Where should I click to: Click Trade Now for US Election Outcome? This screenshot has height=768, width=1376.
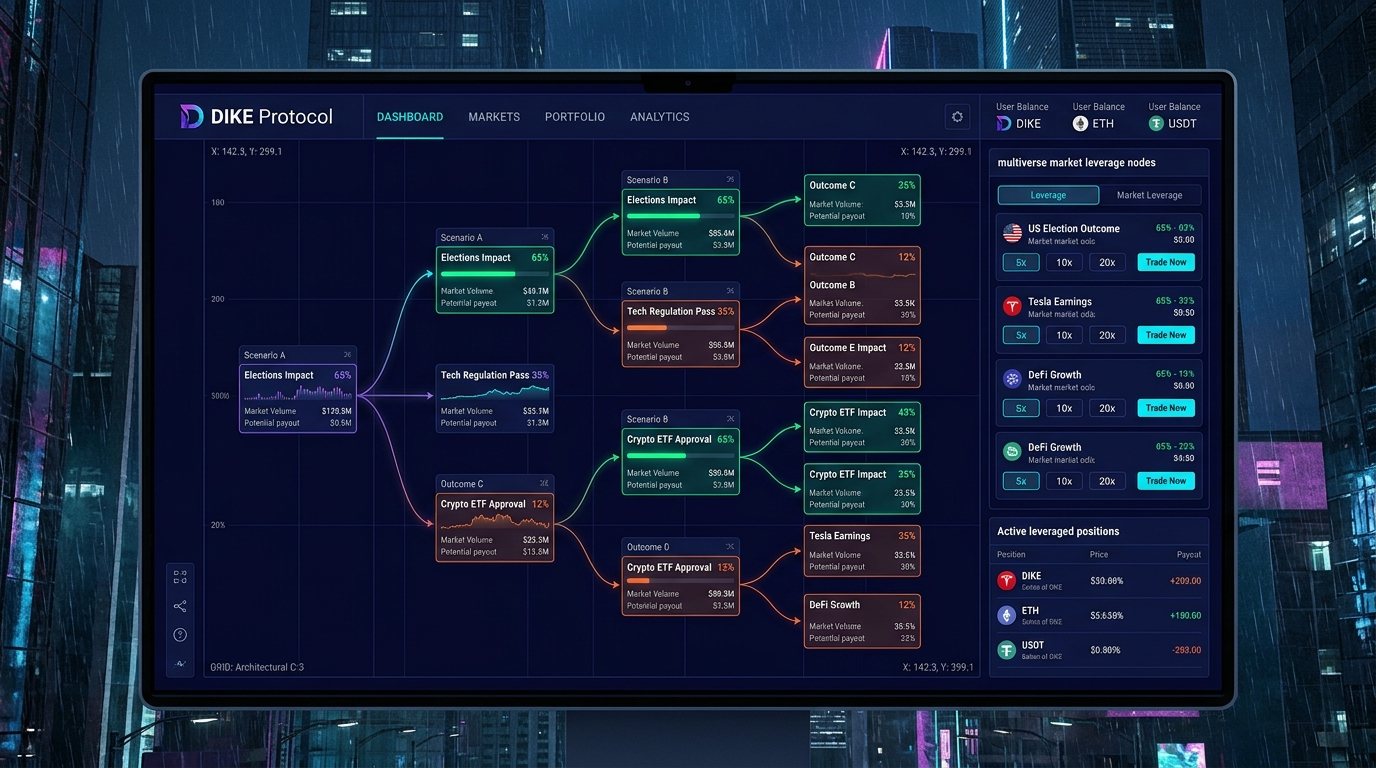tap(1166, 262)
